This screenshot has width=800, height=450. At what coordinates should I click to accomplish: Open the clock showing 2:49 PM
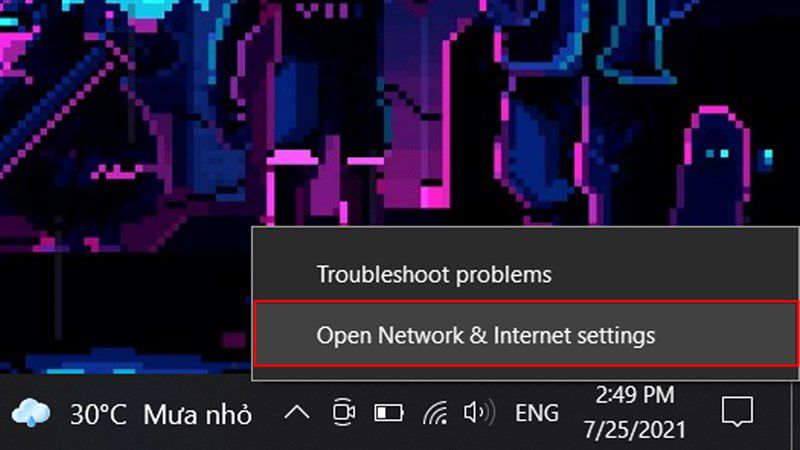[x=635, y=395]
